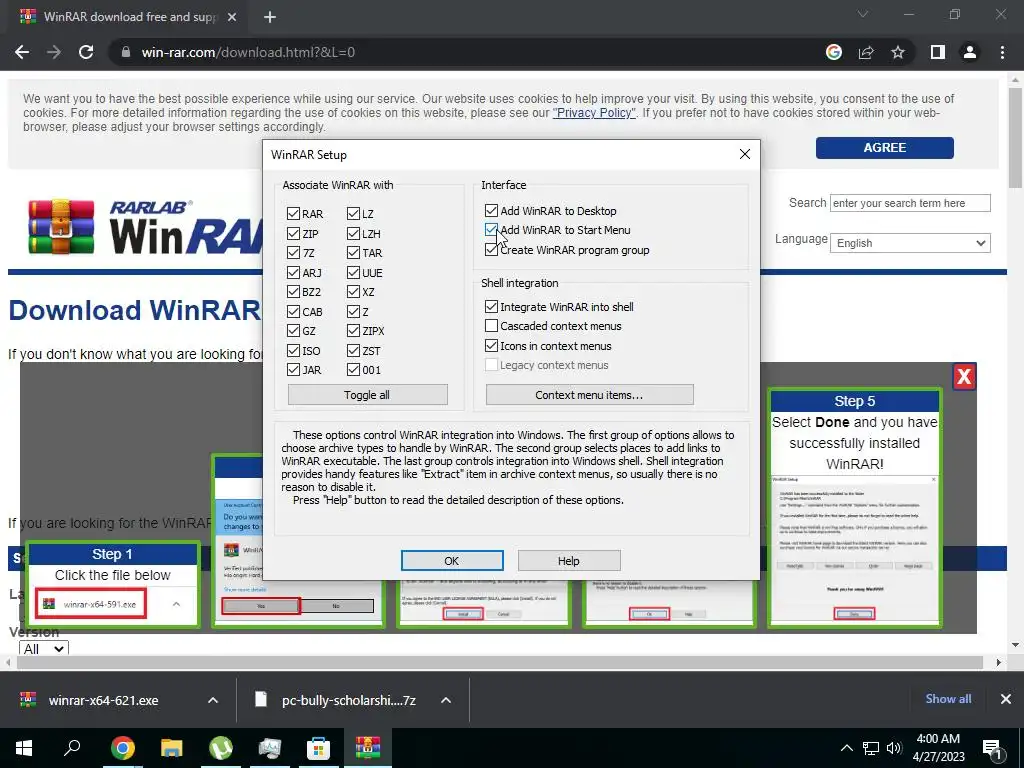Click the address bar URL
Screen dimensions: 1024x768
248,52
